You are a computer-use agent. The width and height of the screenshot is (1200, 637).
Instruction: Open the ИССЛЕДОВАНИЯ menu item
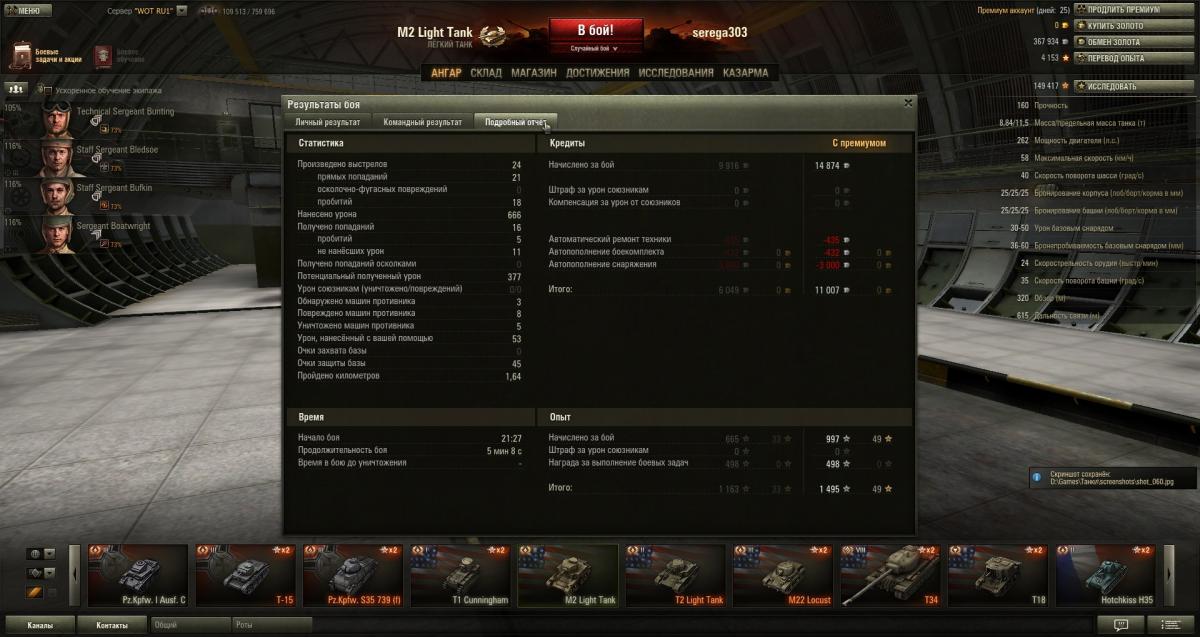676,72
